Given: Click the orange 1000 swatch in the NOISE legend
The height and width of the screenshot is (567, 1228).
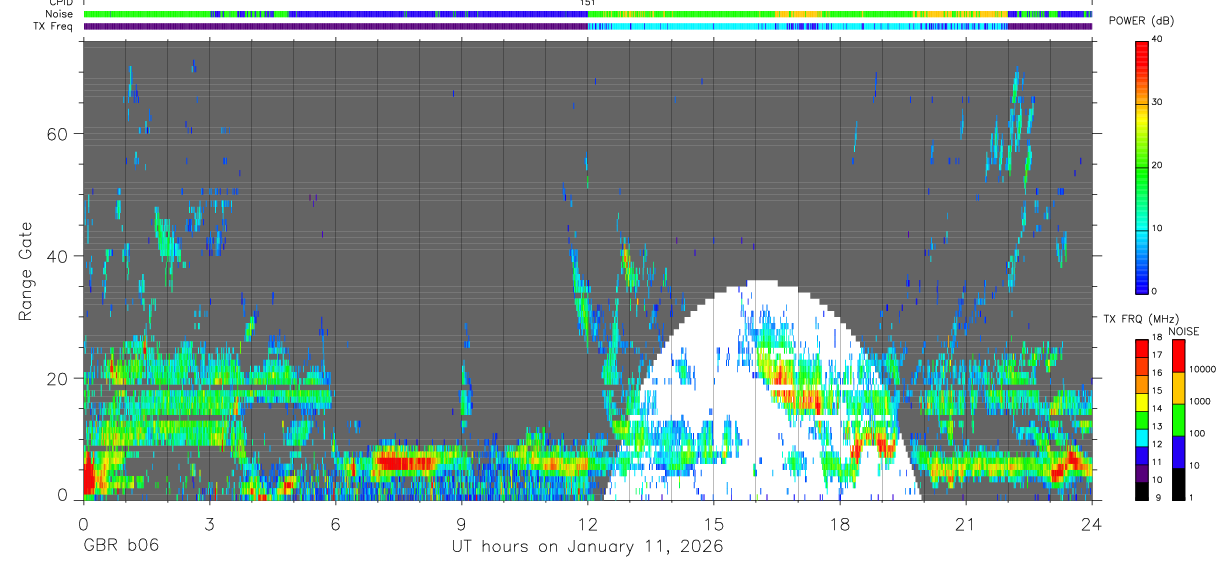Looking at the screenshot, I should pyautogui.click(x=1178, y=388).
